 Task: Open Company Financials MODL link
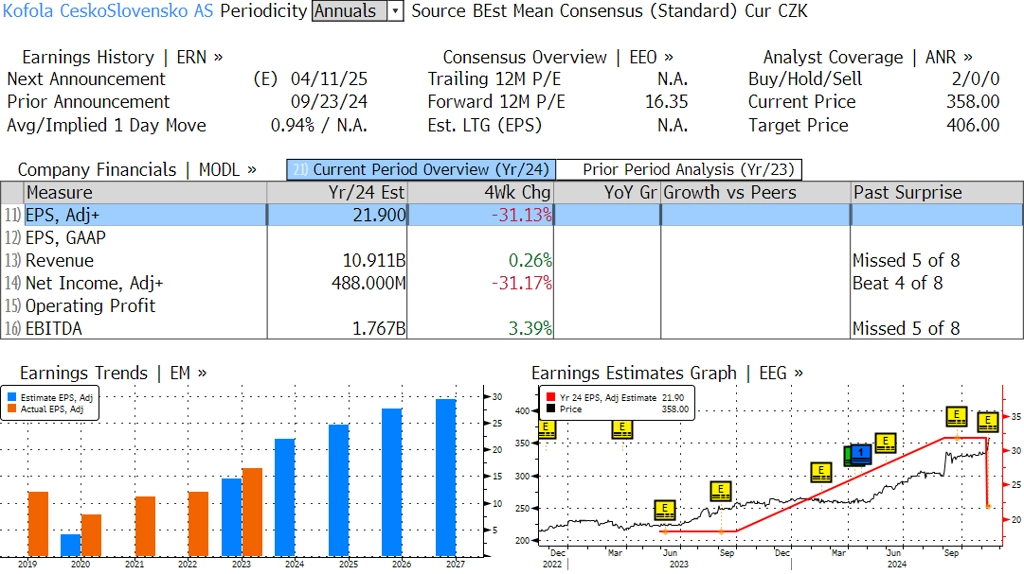click(137, 170)
